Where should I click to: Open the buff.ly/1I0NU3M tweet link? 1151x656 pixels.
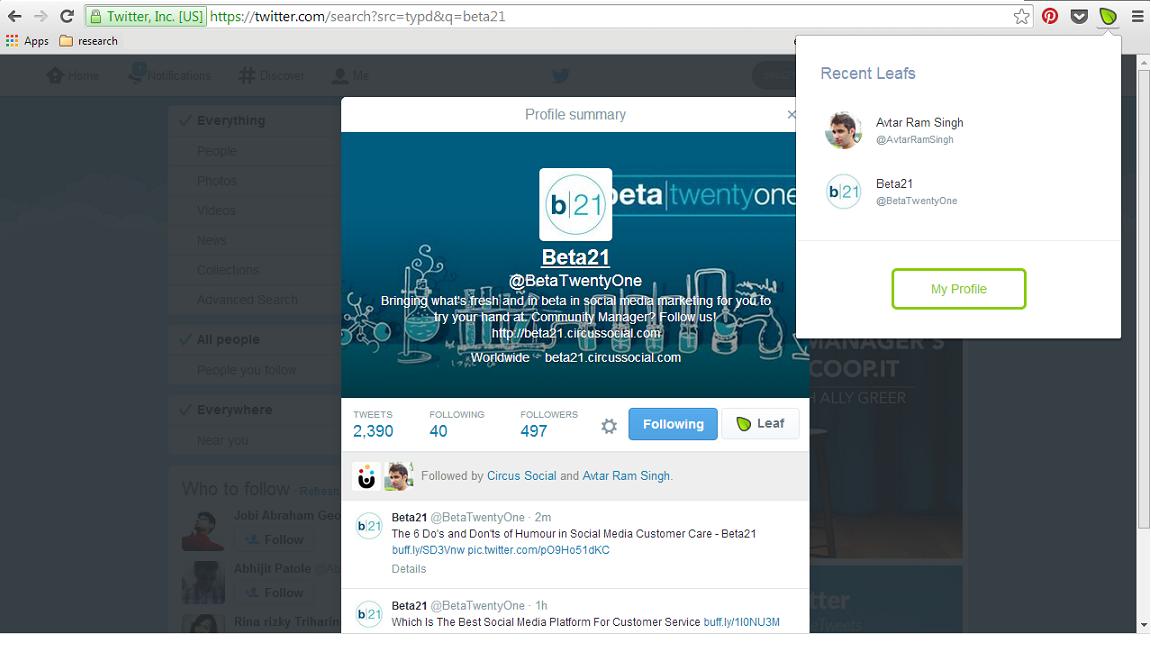click(741, 622)
